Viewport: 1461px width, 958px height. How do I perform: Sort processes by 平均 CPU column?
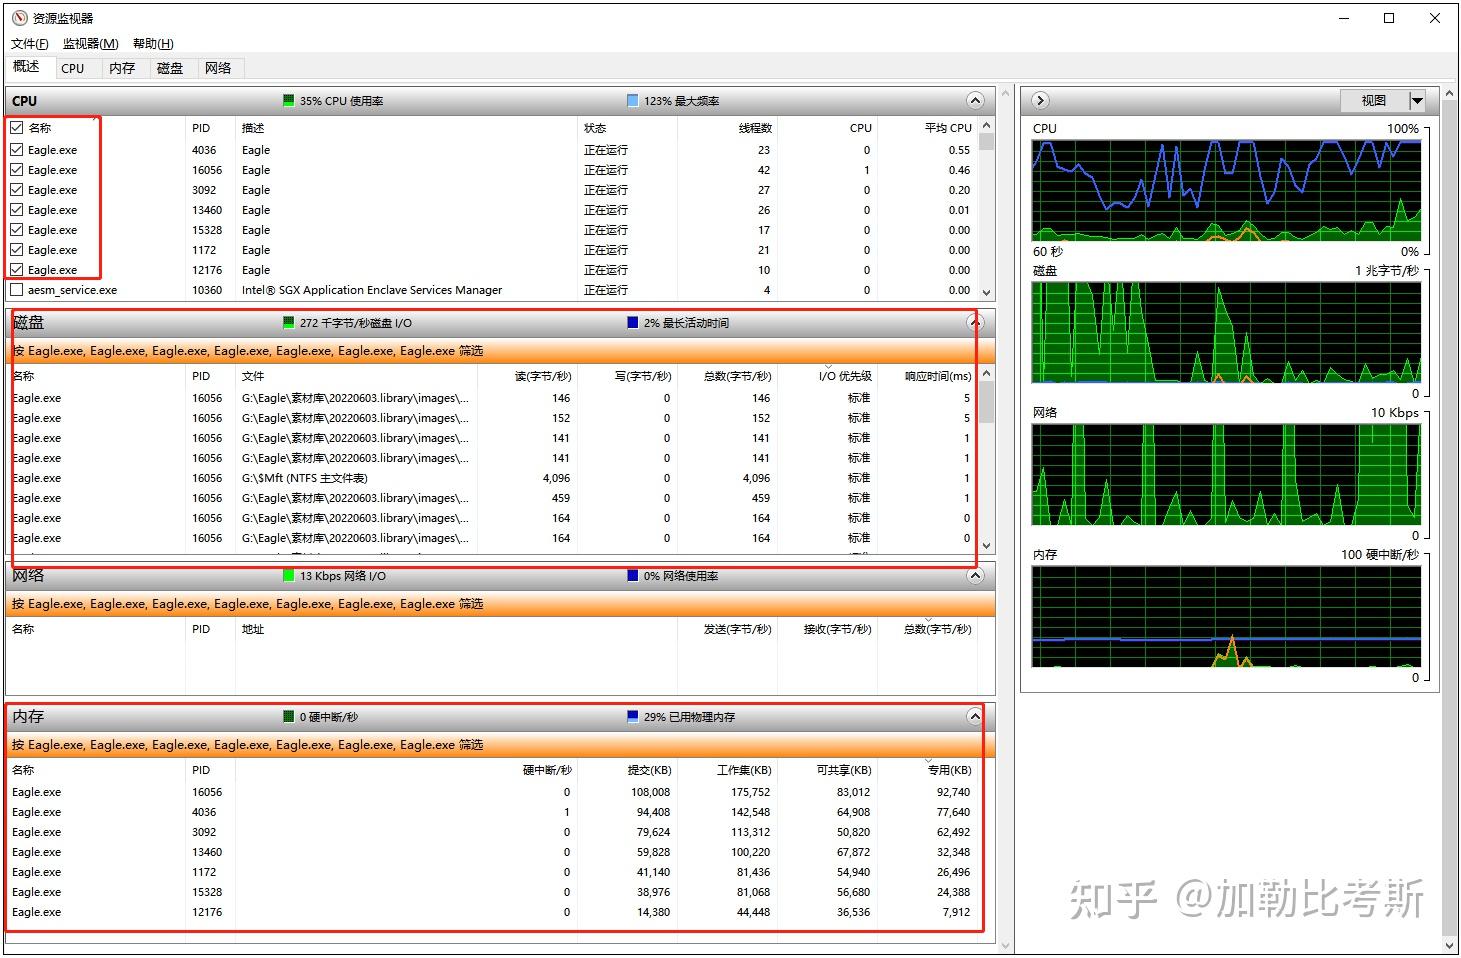947,128
